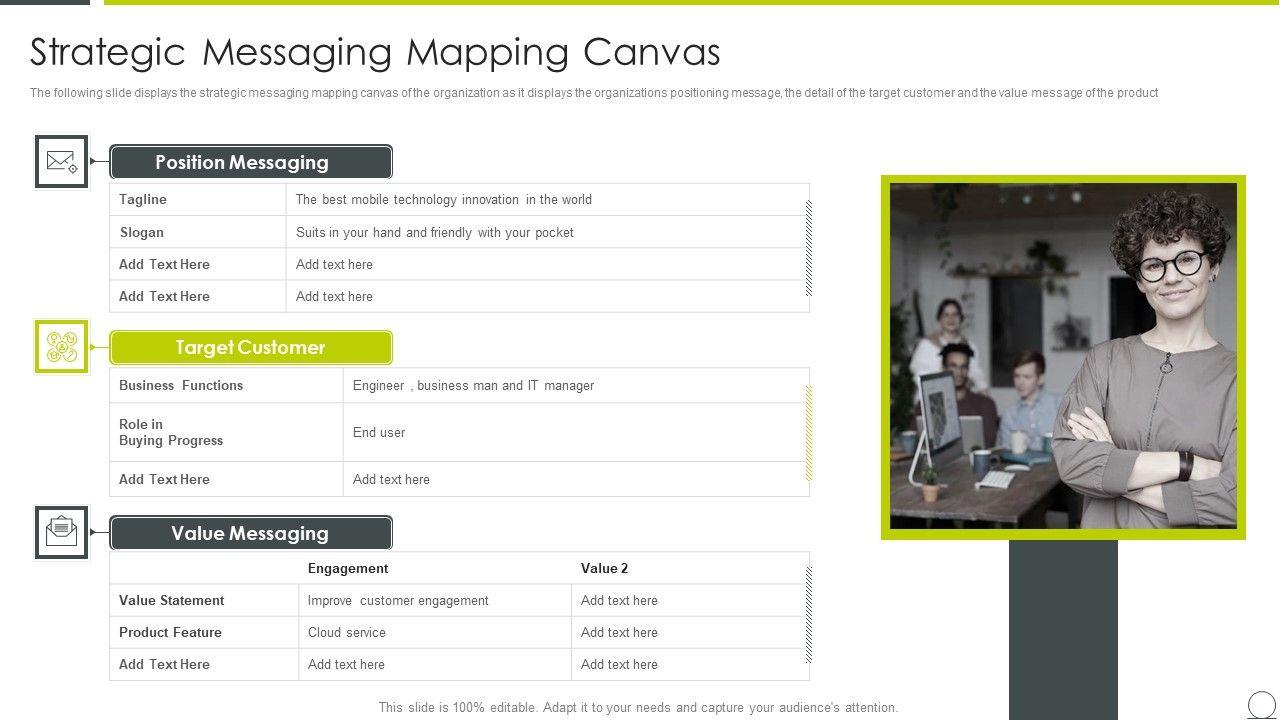Click the circle icon in bottom-right corner
This screenshot has width=1280, height=720.
click(1262, 704)
